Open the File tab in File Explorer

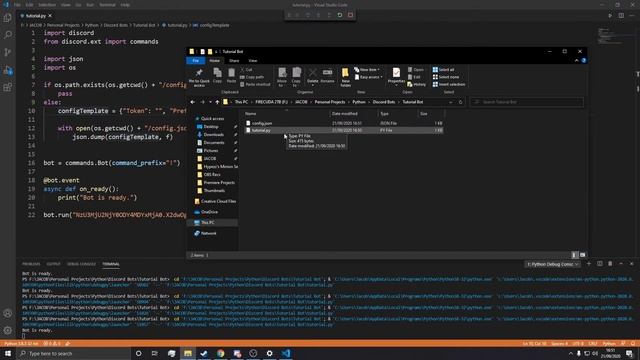(196, 60)
